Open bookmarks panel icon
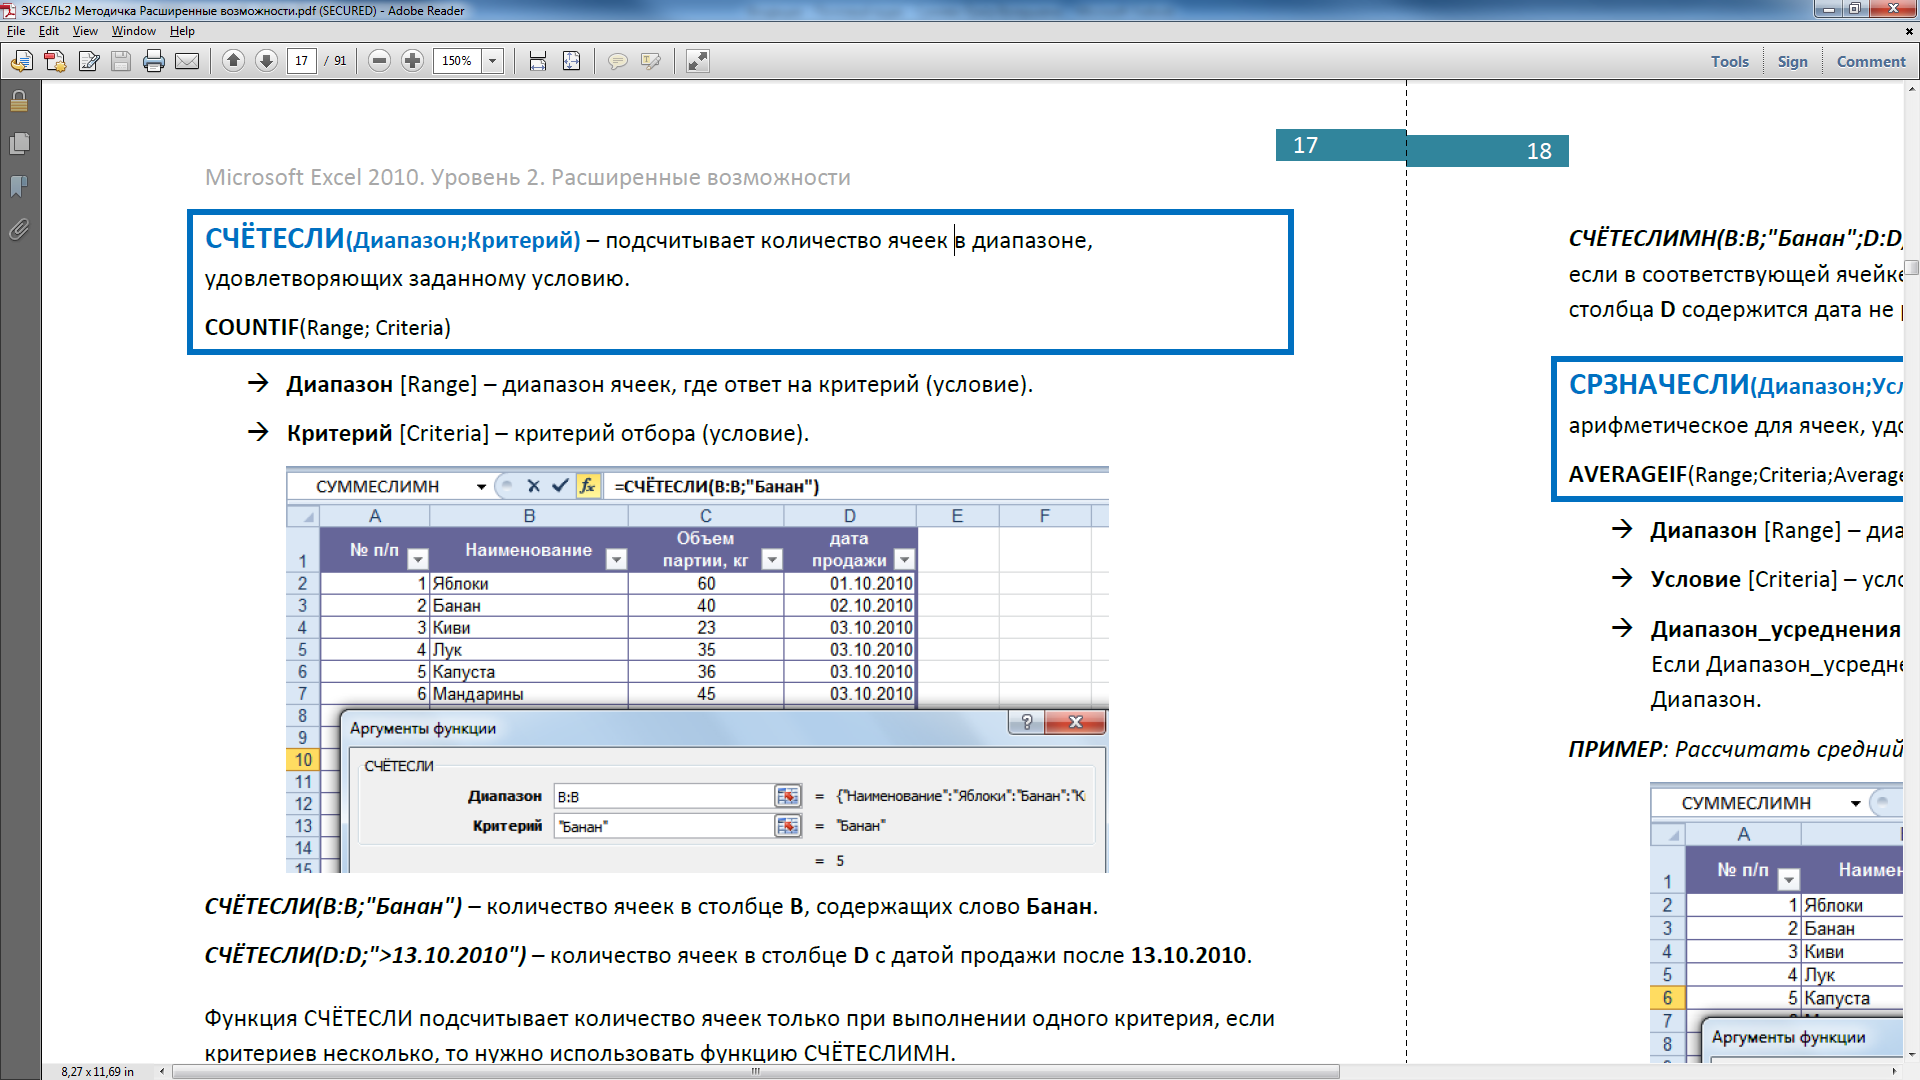Viewport: 1920px width, 1080px height. (x=19, y=187)
